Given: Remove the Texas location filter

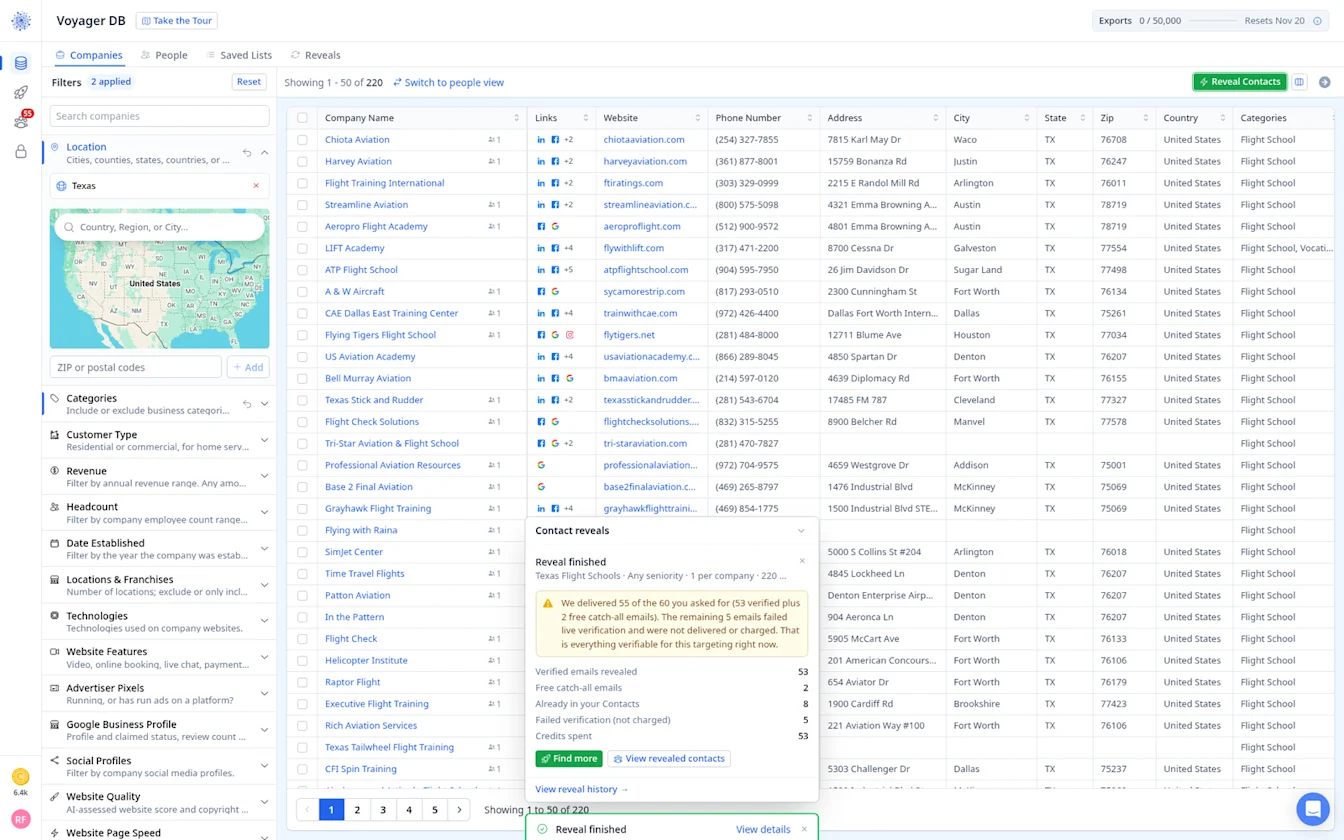Looking at the screenshot, I should tap(256, 186).
